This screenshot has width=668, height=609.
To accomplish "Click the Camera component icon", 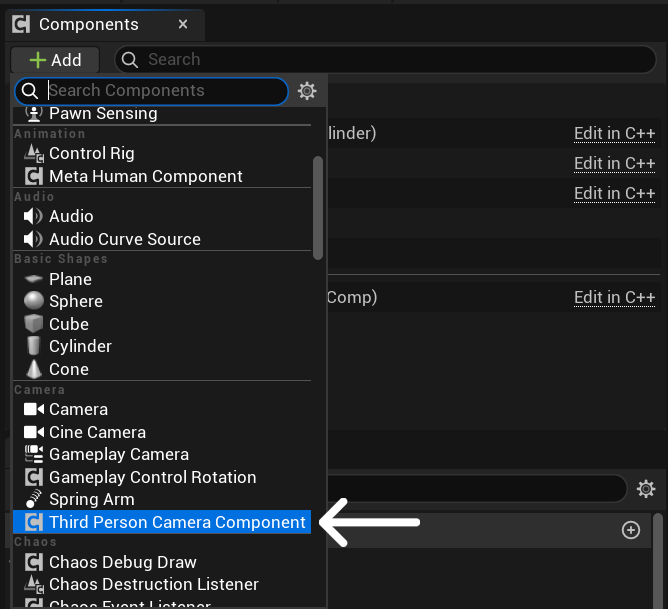I will click(34, 409).
